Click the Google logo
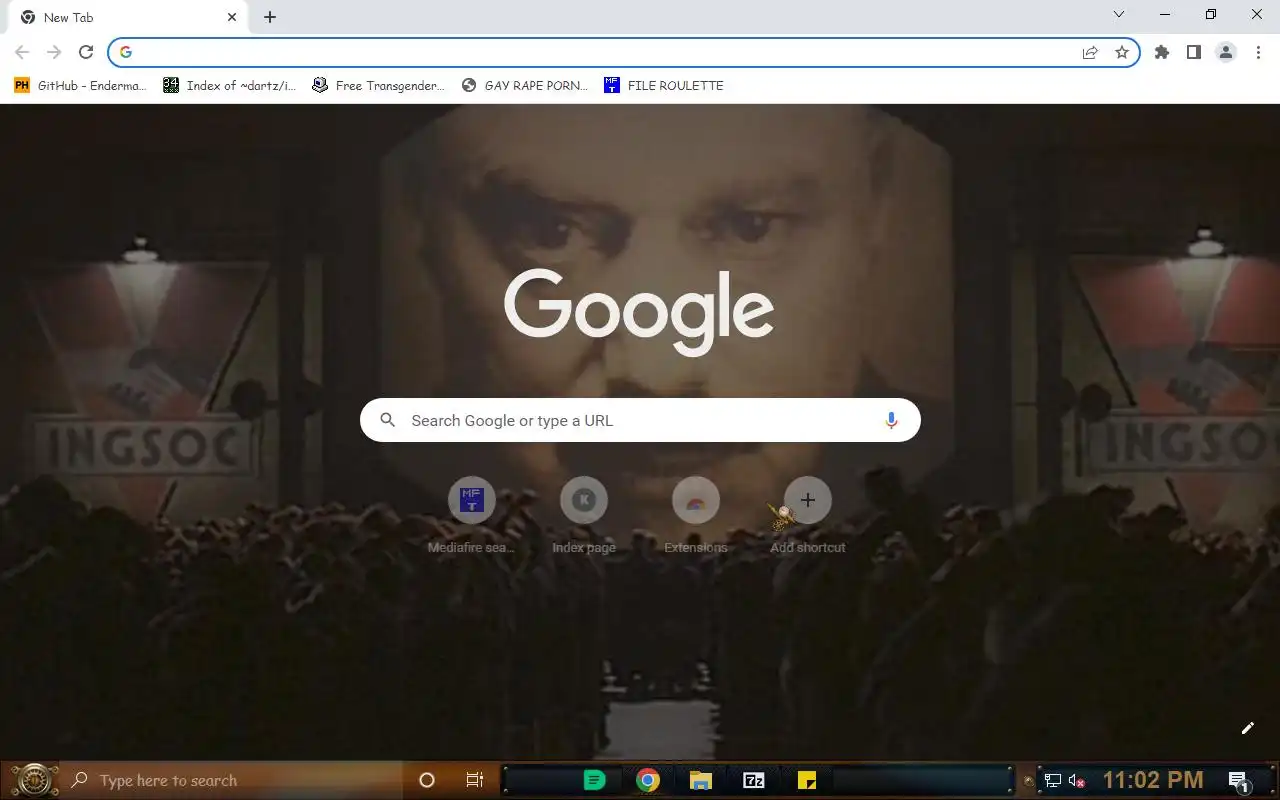The image size is (1280, 800). (x=639, y=311)
